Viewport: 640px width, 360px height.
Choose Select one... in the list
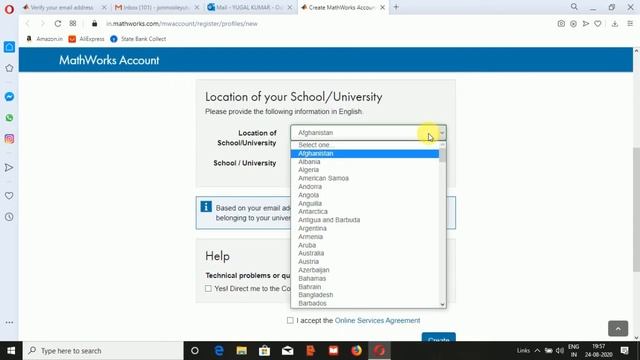tap(364, 145)
